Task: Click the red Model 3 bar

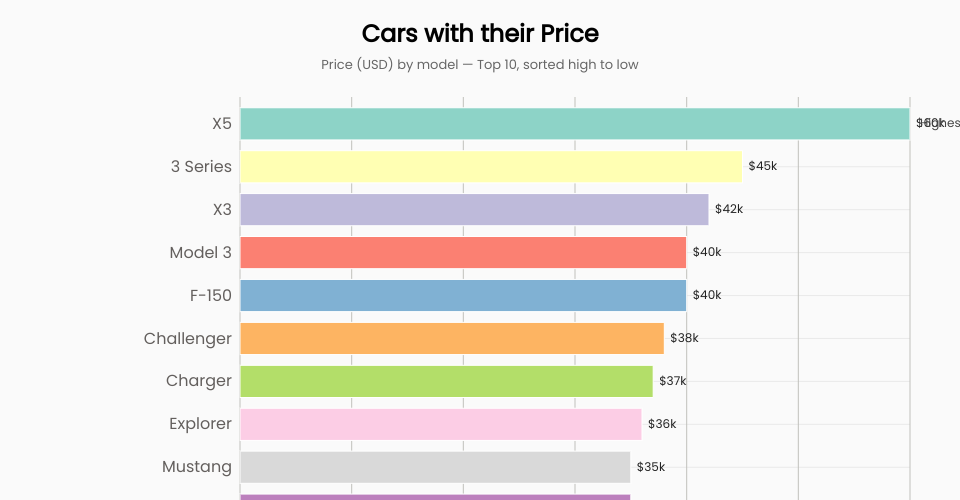Action: pyautogui.click(x=463, y=252)
